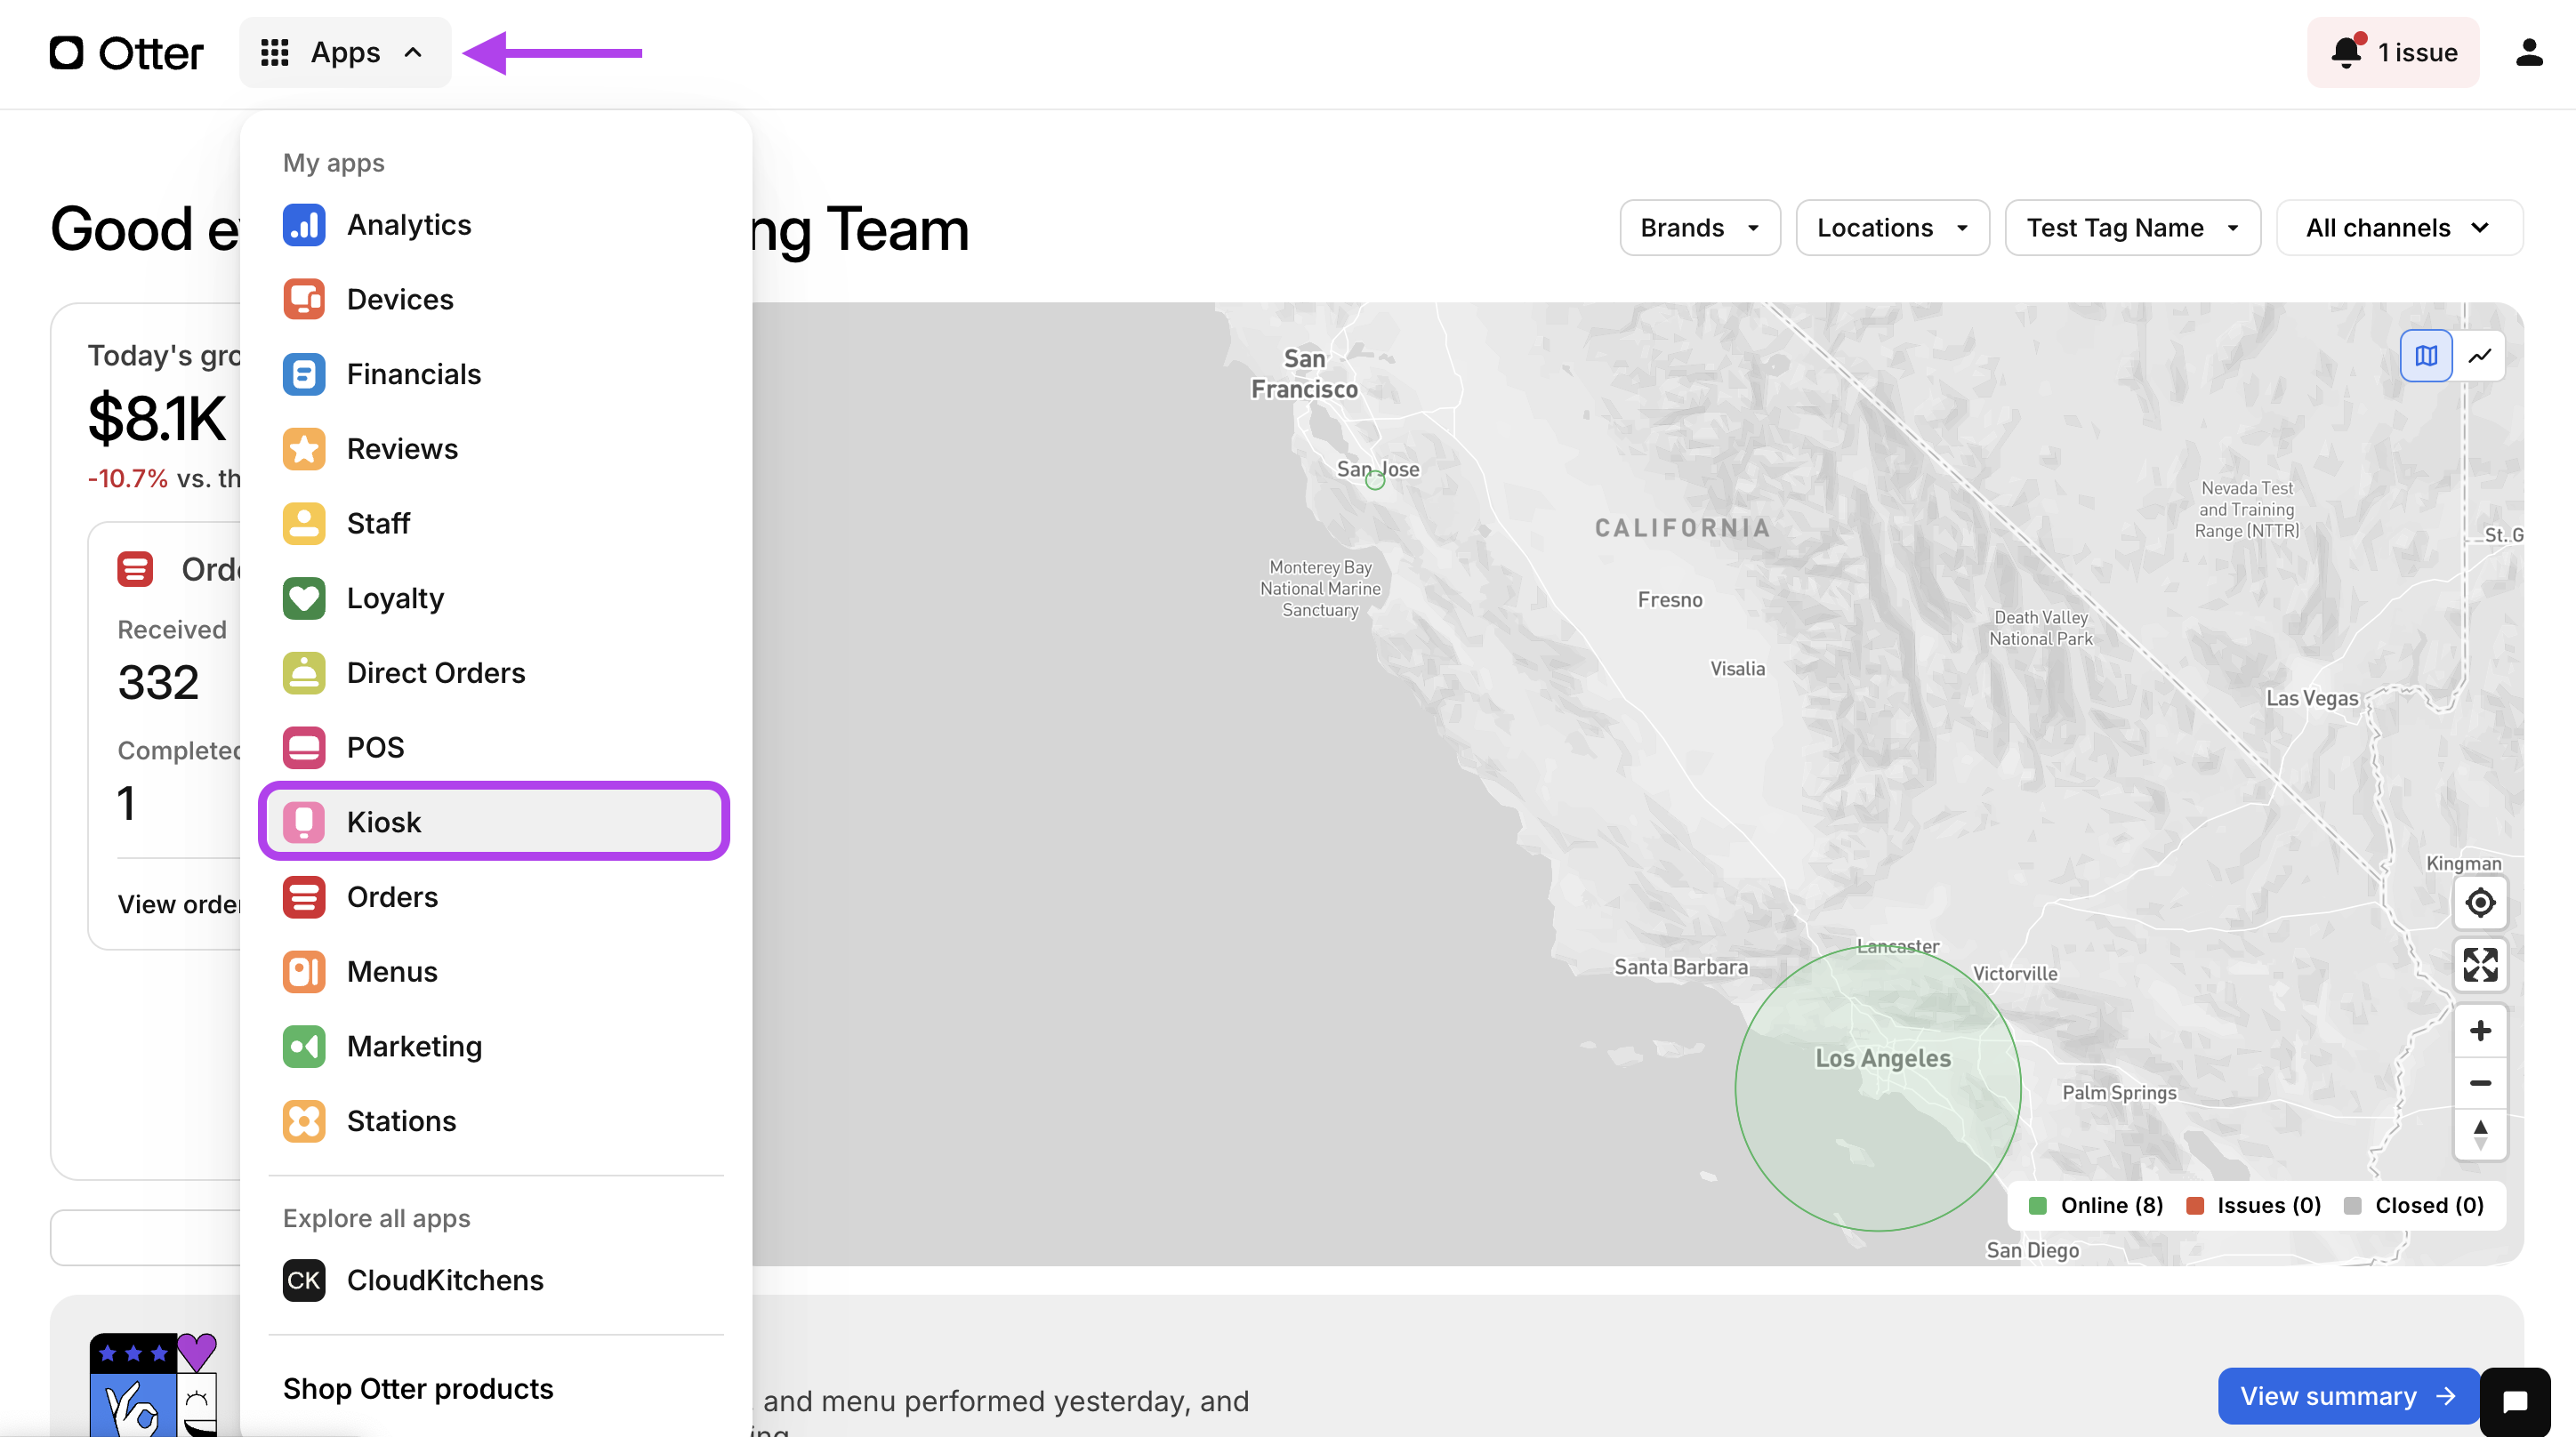
Task: Center map on current location
Action: tap(2480, 903)
